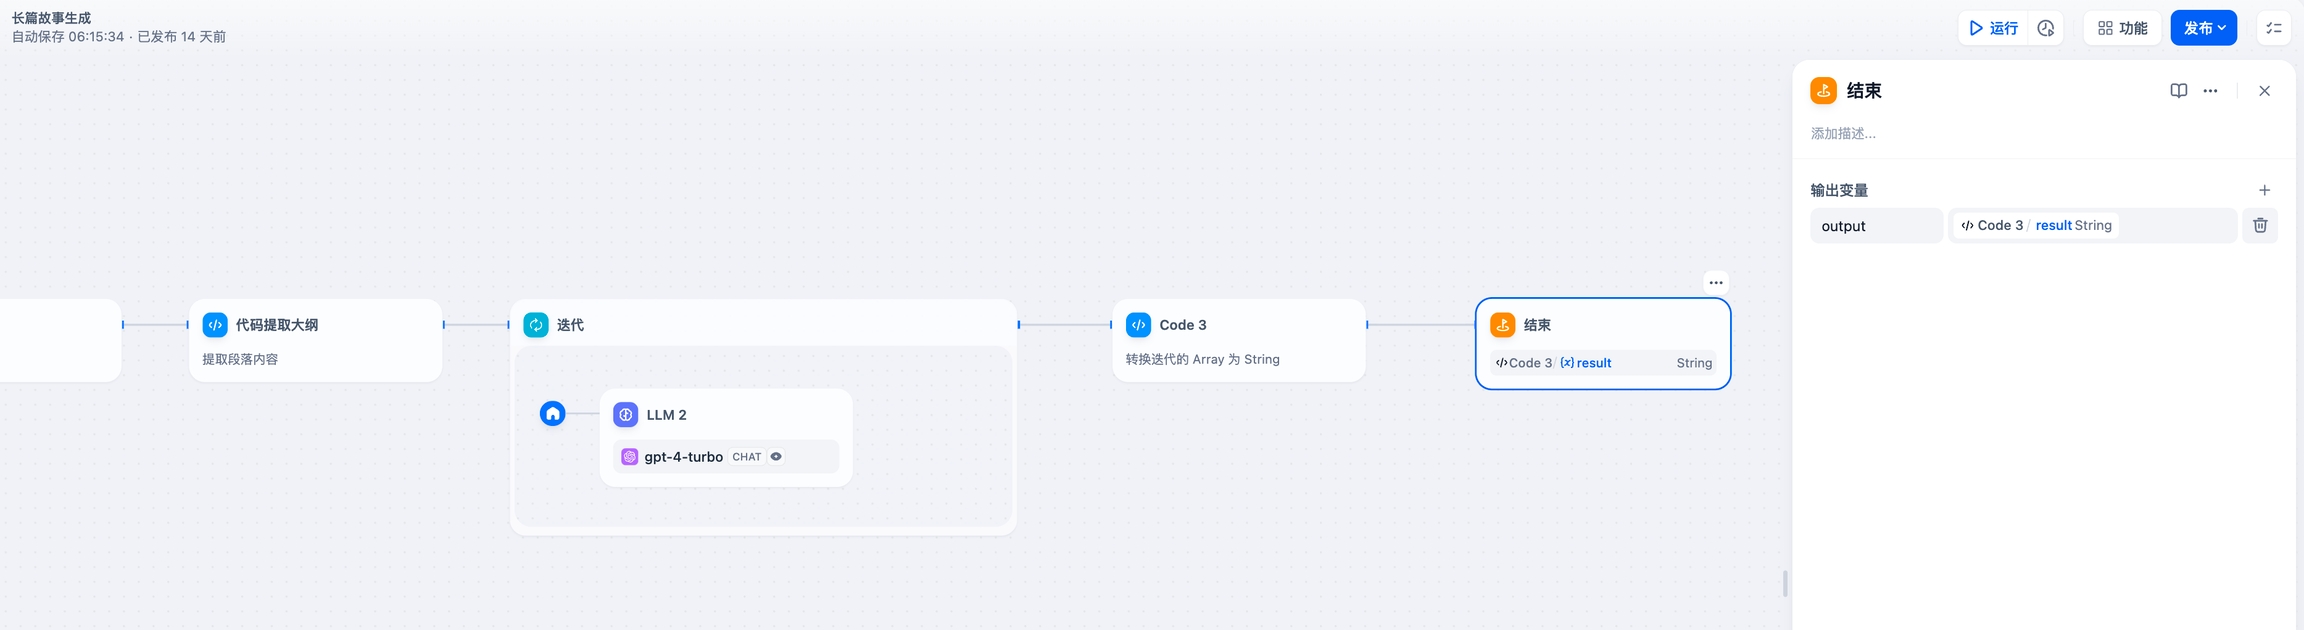2304x630 pixels.
Task: Click the book help icon in the 结束 panel
Action: coord(2178,91)
